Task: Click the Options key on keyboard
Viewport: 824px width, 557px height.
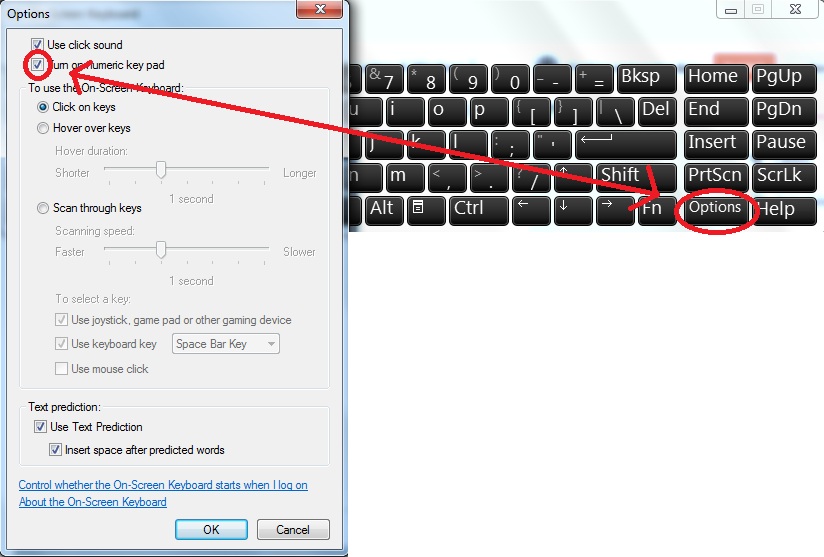Action: (715, 208)
